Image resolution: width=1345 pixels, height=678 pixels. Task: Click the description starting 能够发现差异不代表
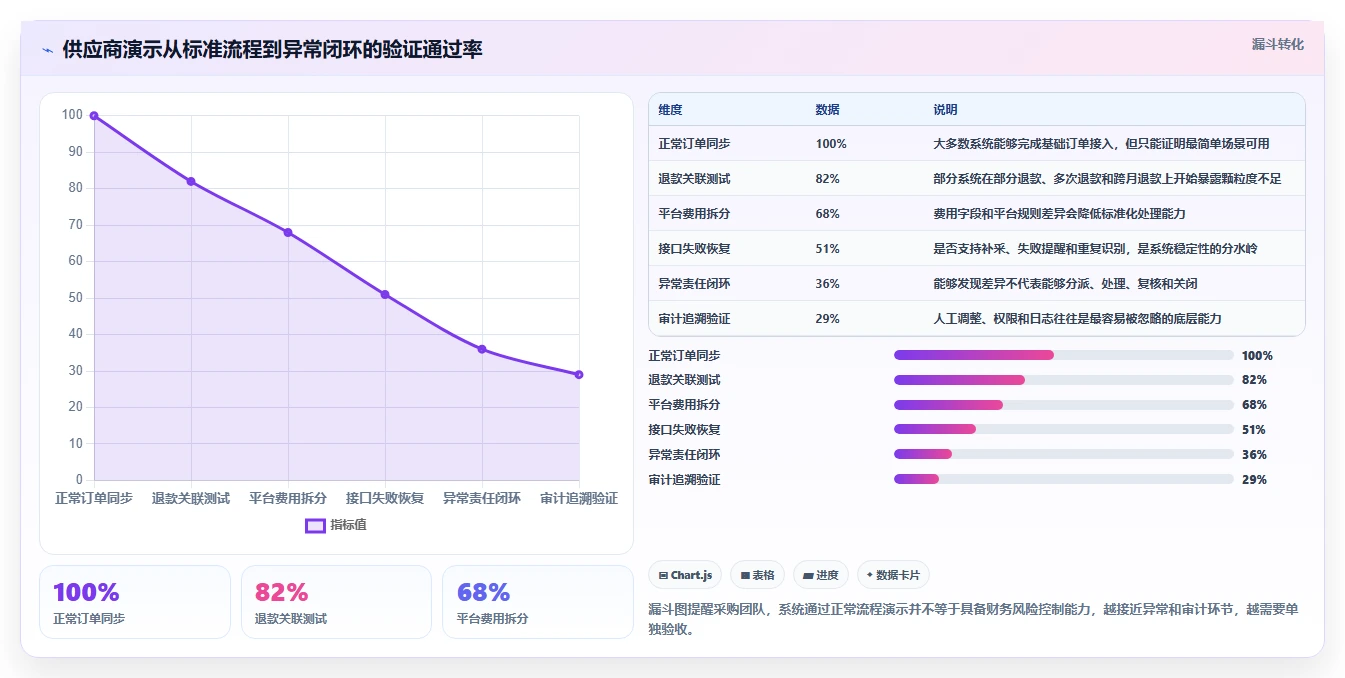(1065, 284)
